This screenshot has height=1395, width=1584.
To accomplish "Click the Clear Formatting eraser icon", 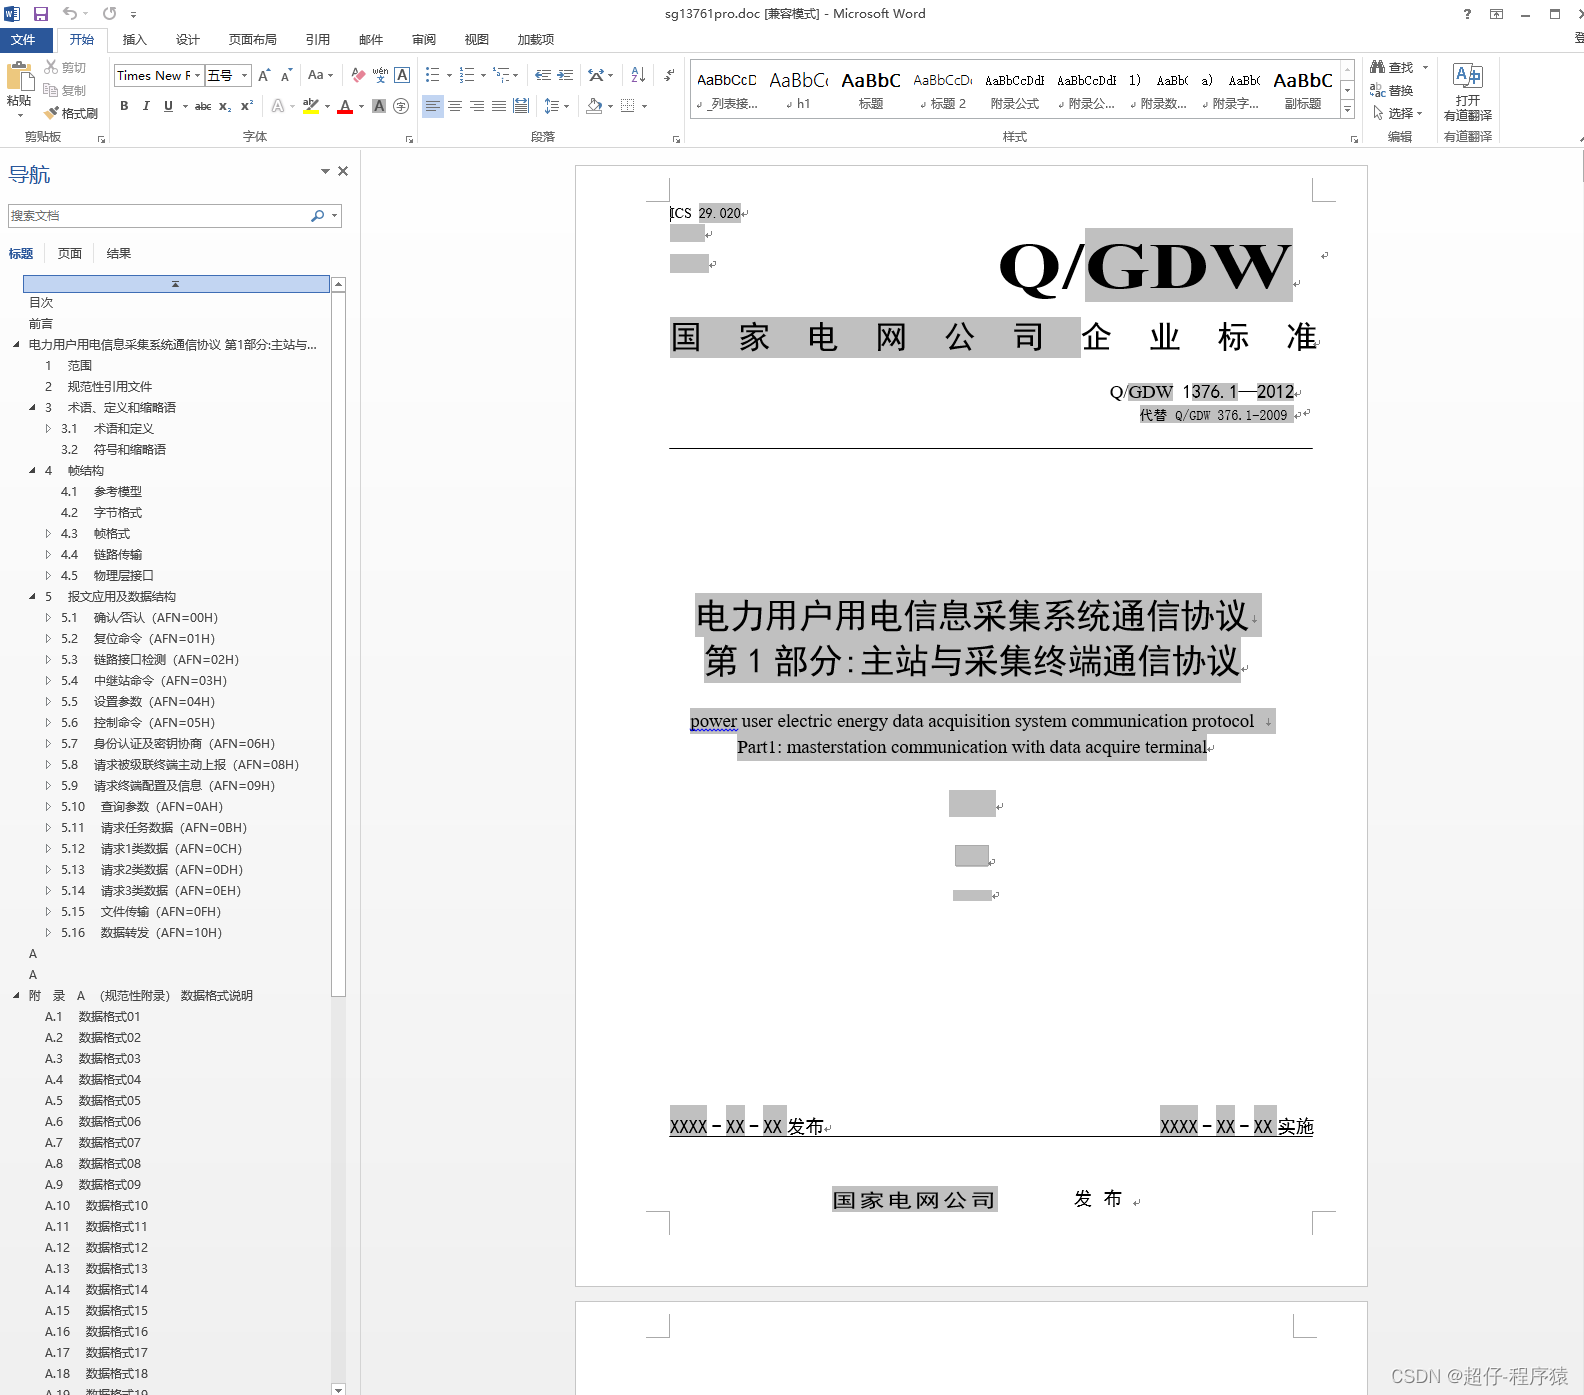I will point(358,75).
